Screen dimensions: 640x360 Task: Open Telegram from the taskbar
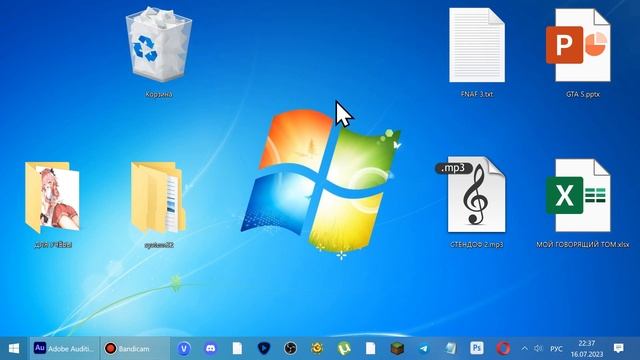click(x=424, y=349)
